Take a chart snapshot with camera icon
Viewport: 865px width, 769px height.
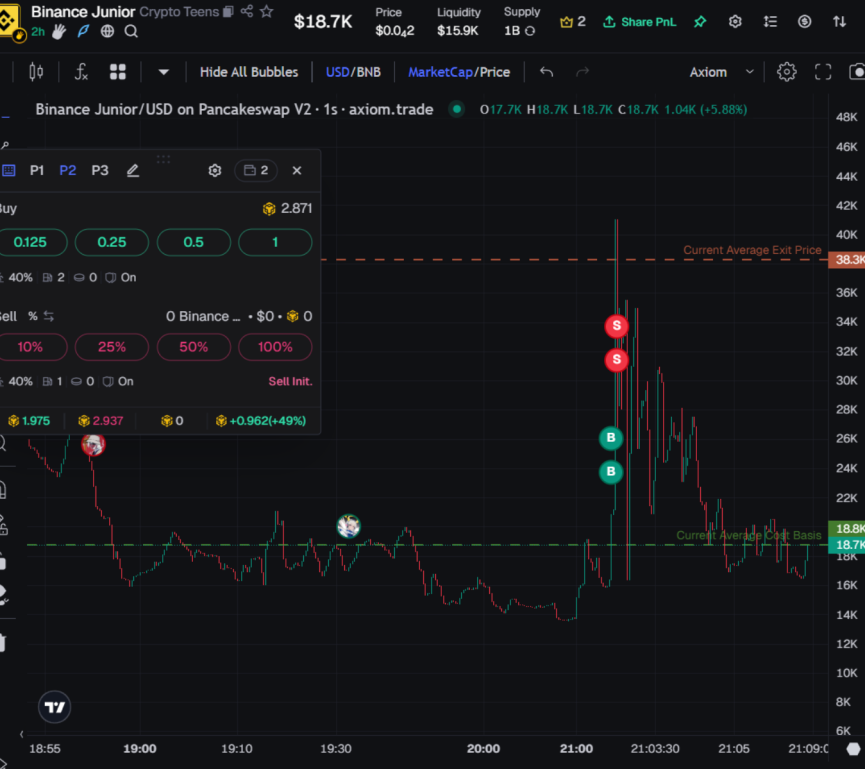[x=857, y=72]
